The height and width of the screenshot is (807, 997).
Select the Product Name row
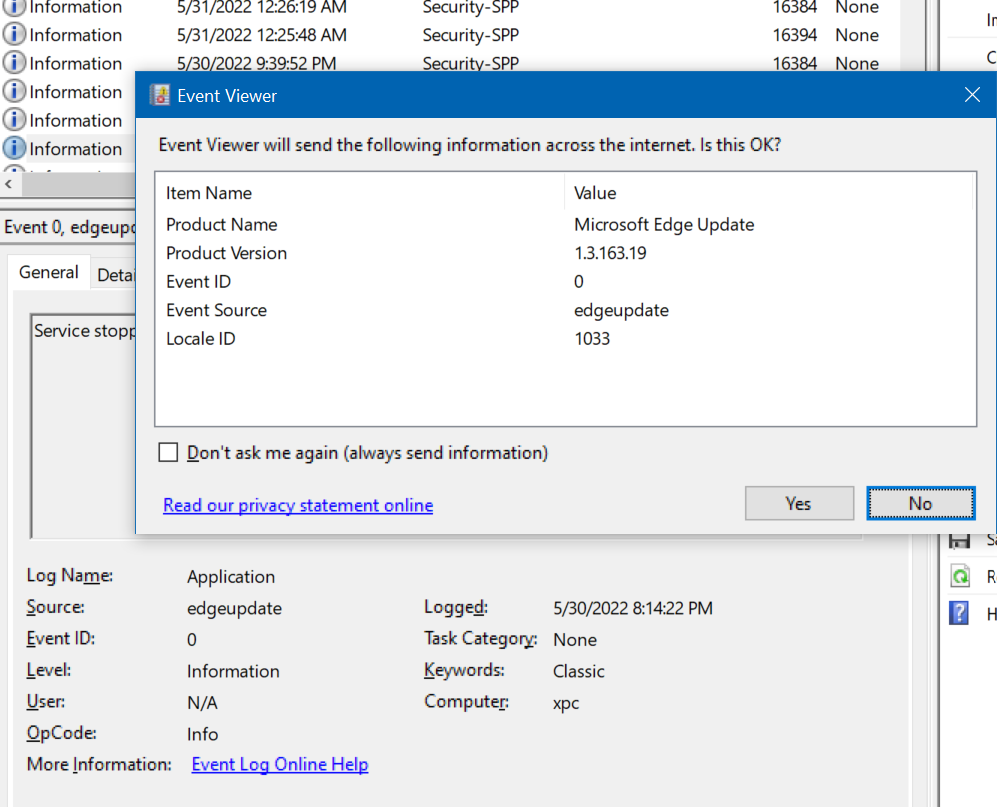click(565, 224)
